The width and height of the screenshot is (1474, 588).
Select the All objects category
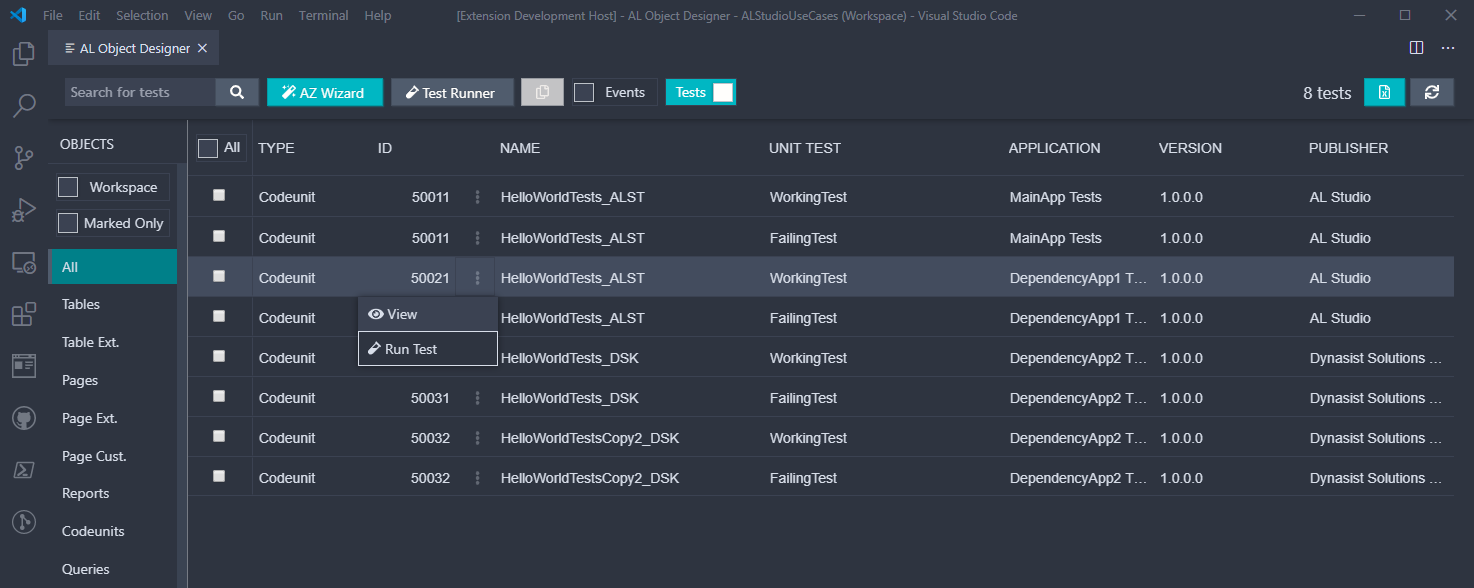point(113,267)
